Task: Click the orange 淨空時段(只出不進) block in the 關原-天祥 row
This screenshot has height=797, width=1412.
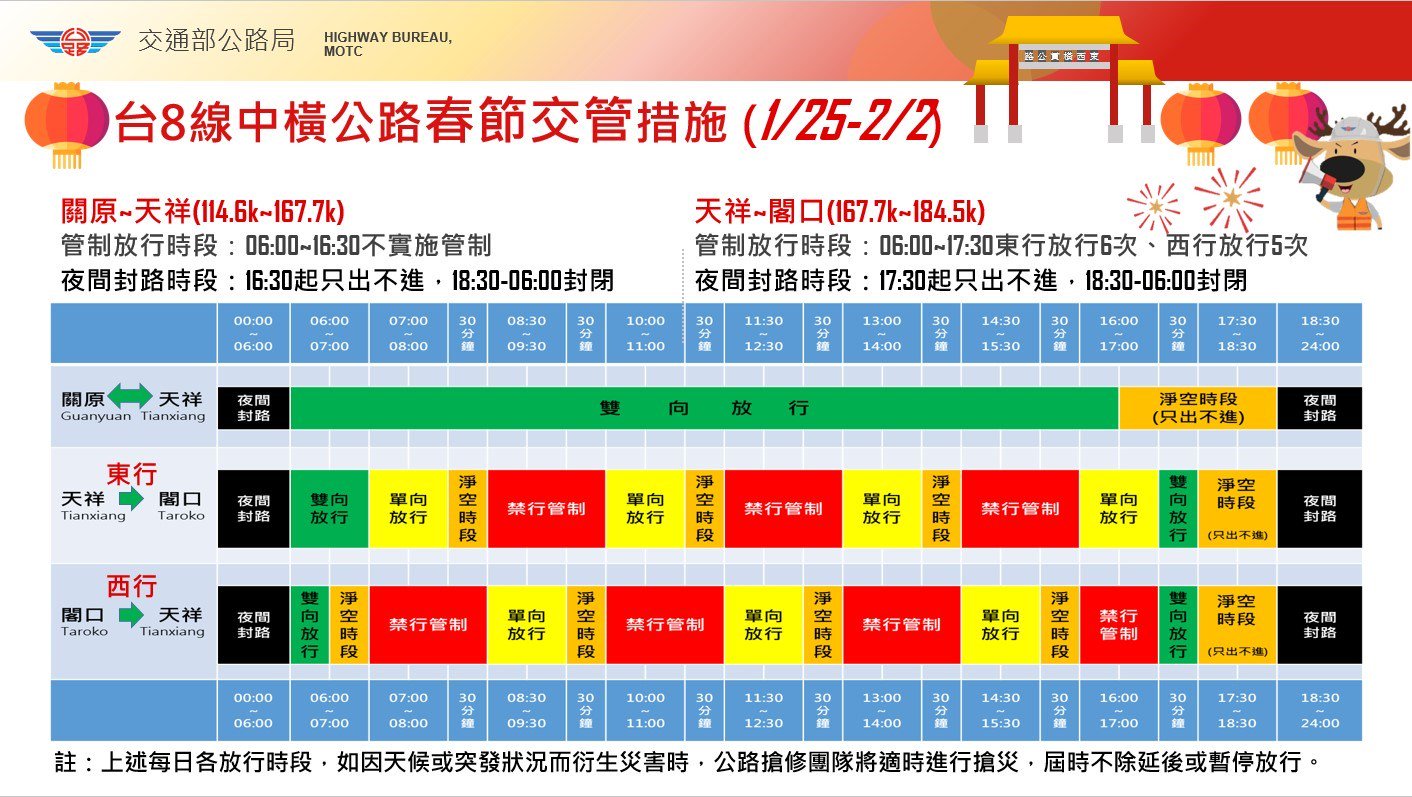Action: (x=1198, y=408)
